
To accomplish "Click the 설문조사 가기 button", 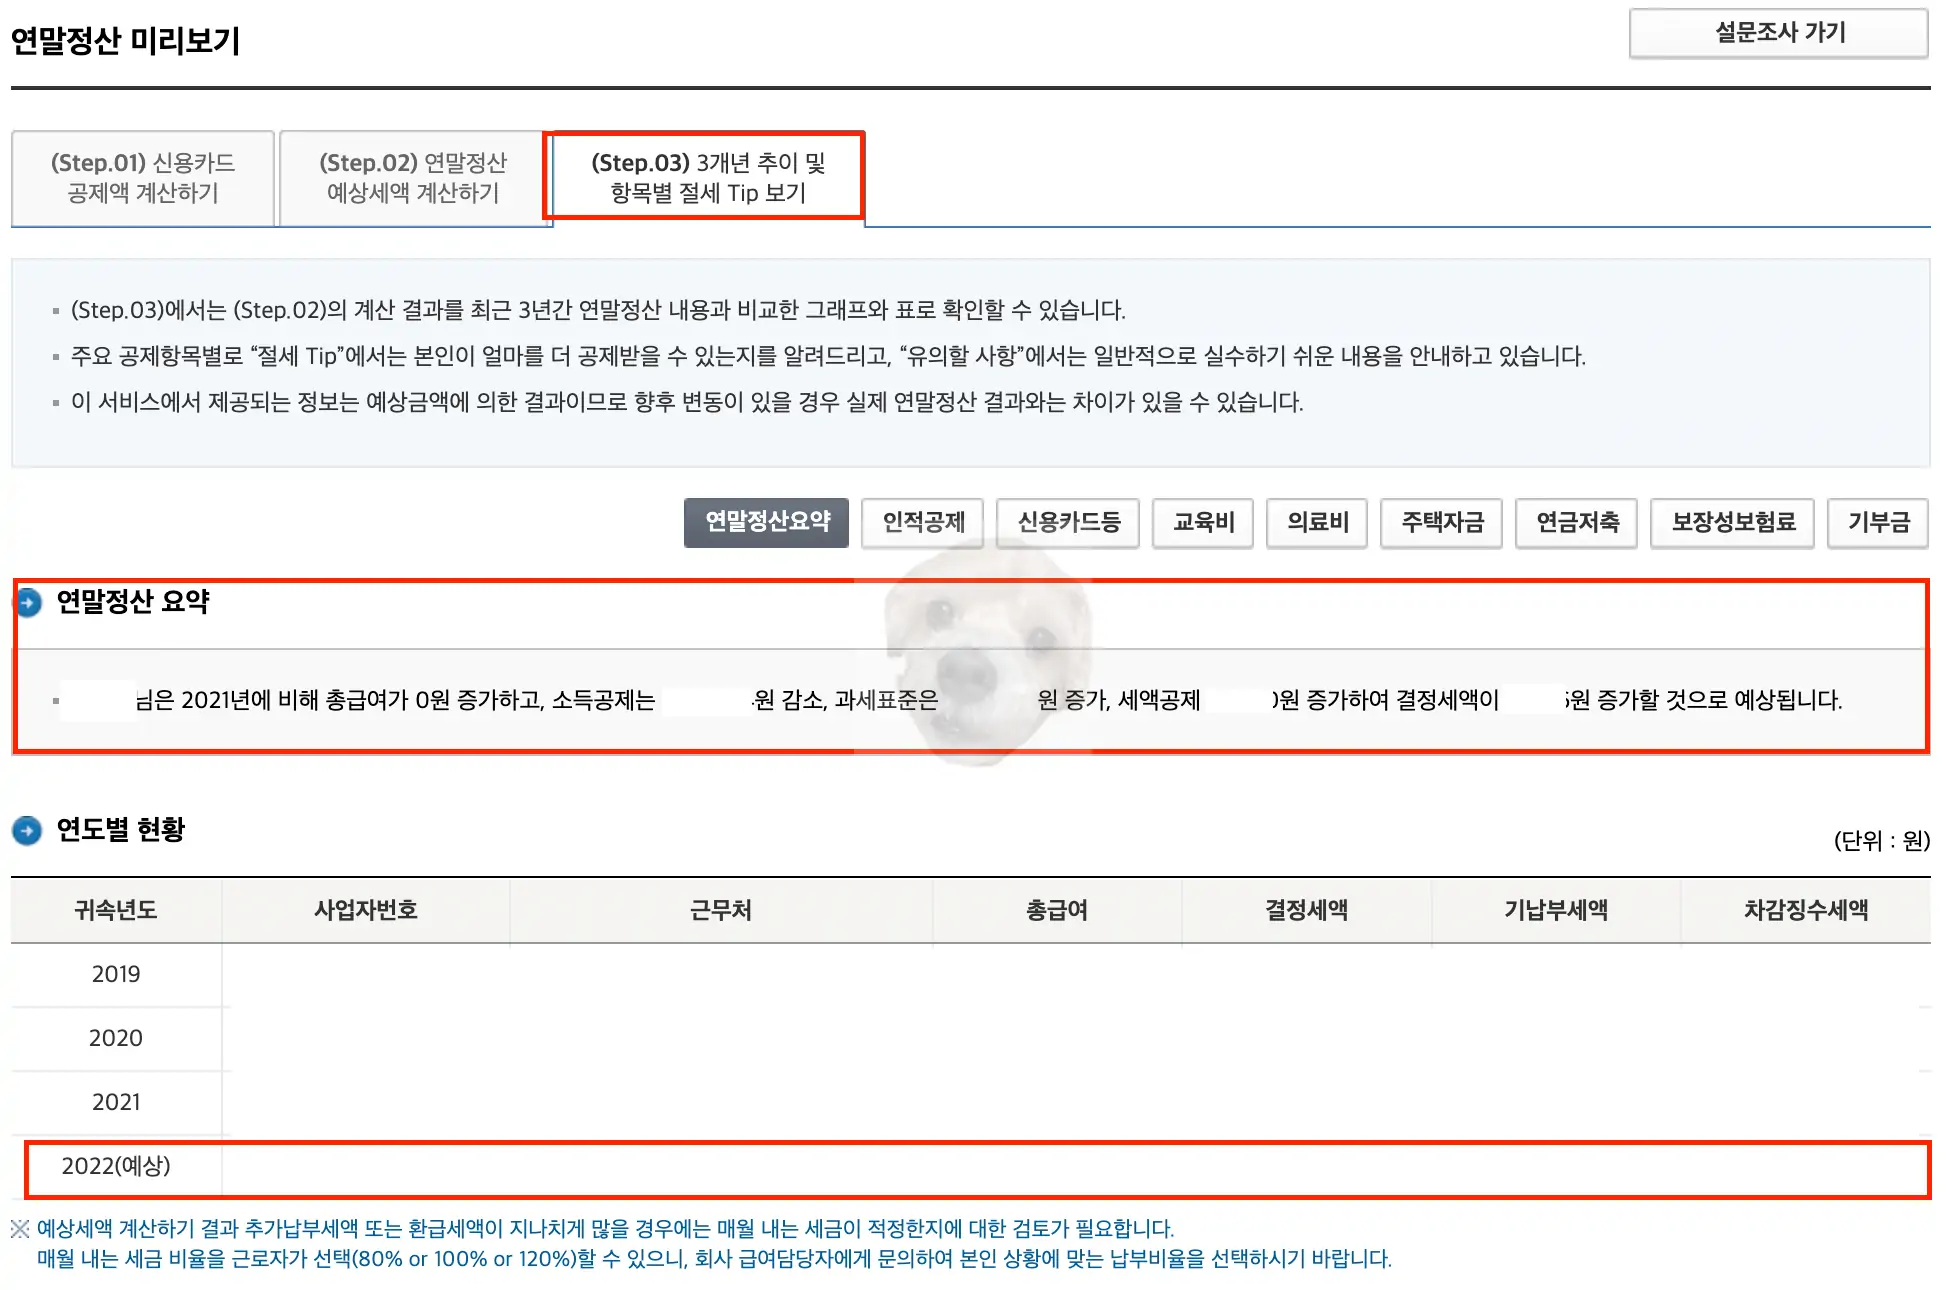I will pos(1780,33).
